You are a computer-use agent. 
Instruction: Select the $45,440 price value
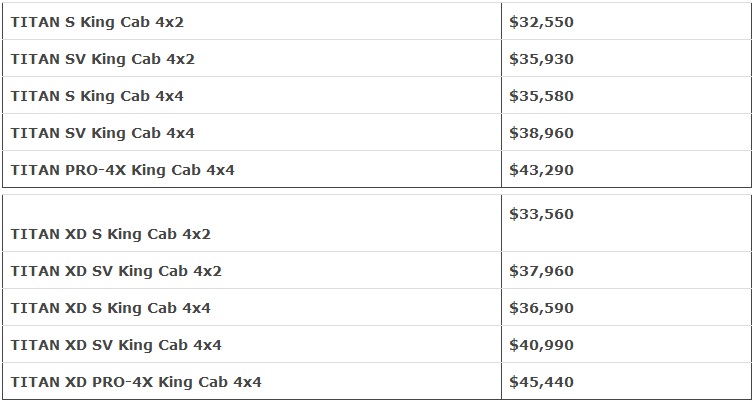[541, 382]
